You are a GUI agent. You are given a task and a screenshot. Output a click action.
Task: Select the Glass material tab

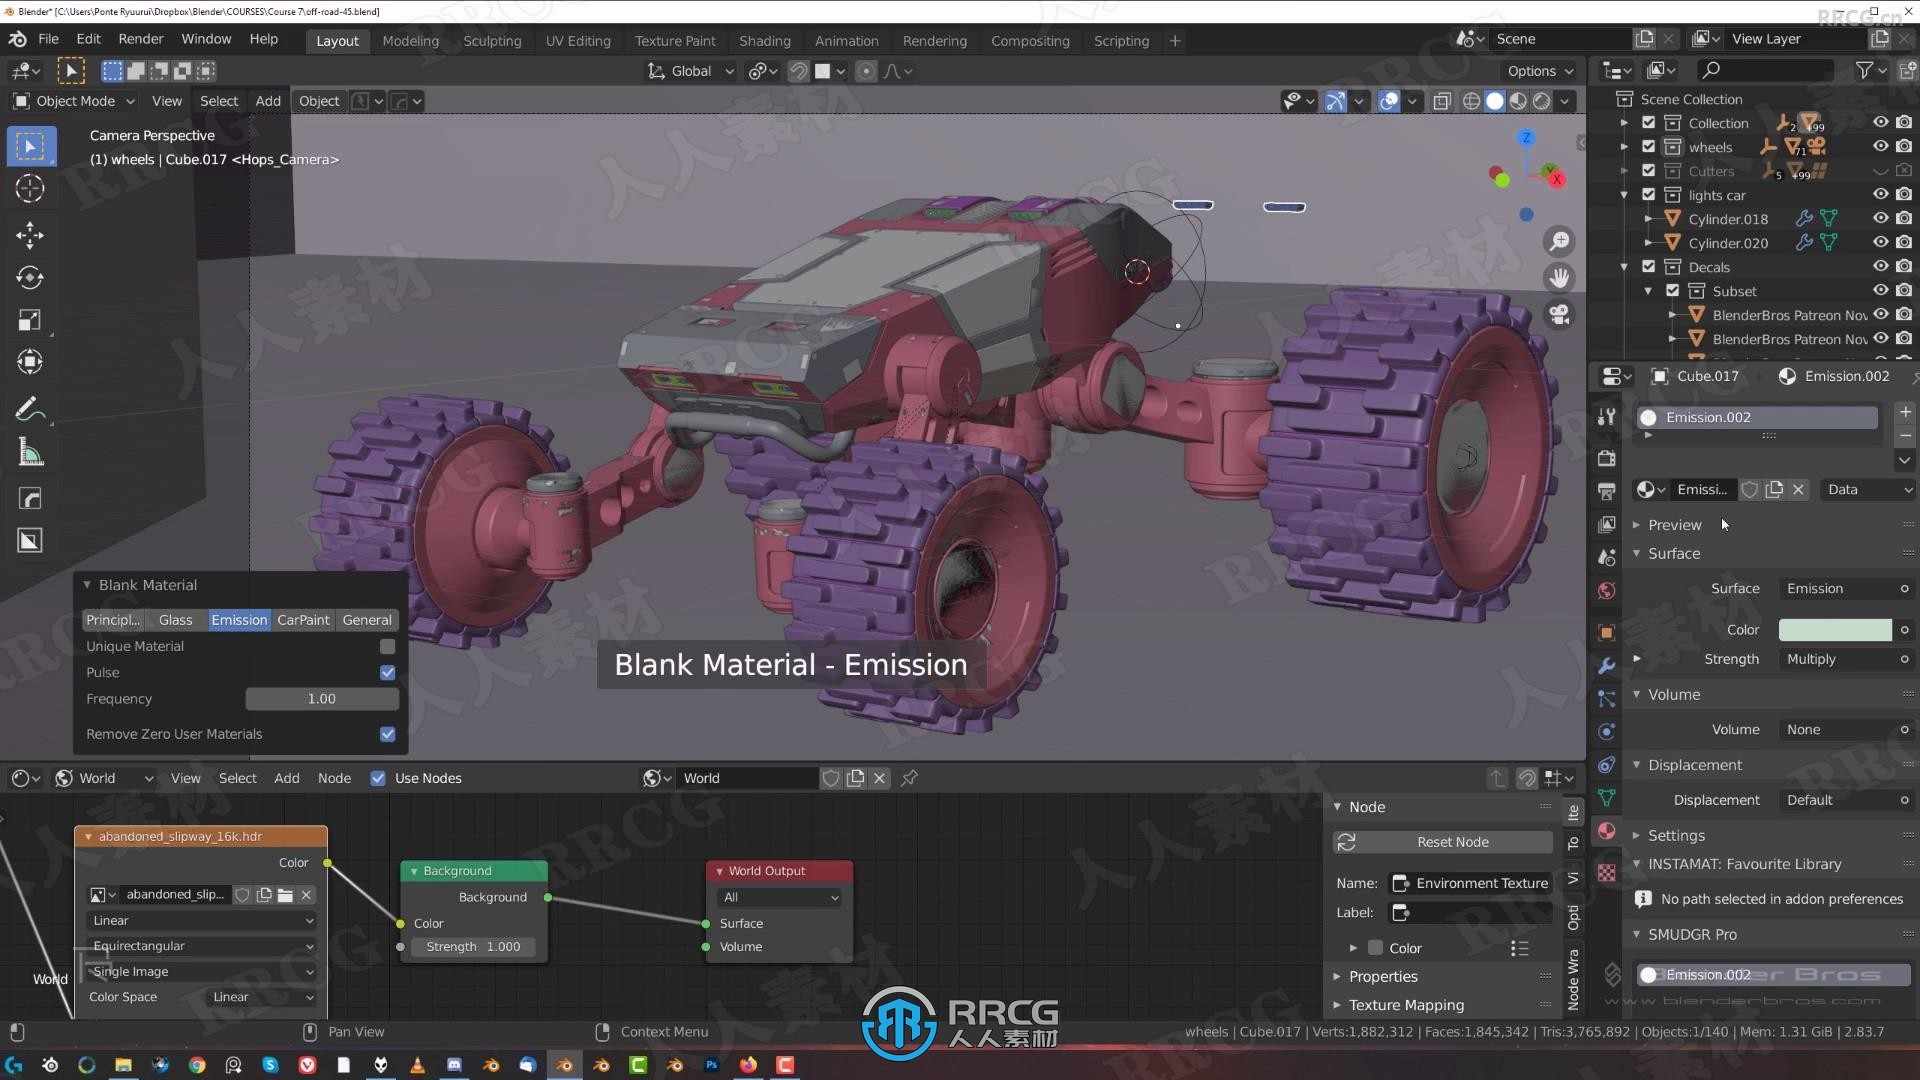click(x=175, y=620)
